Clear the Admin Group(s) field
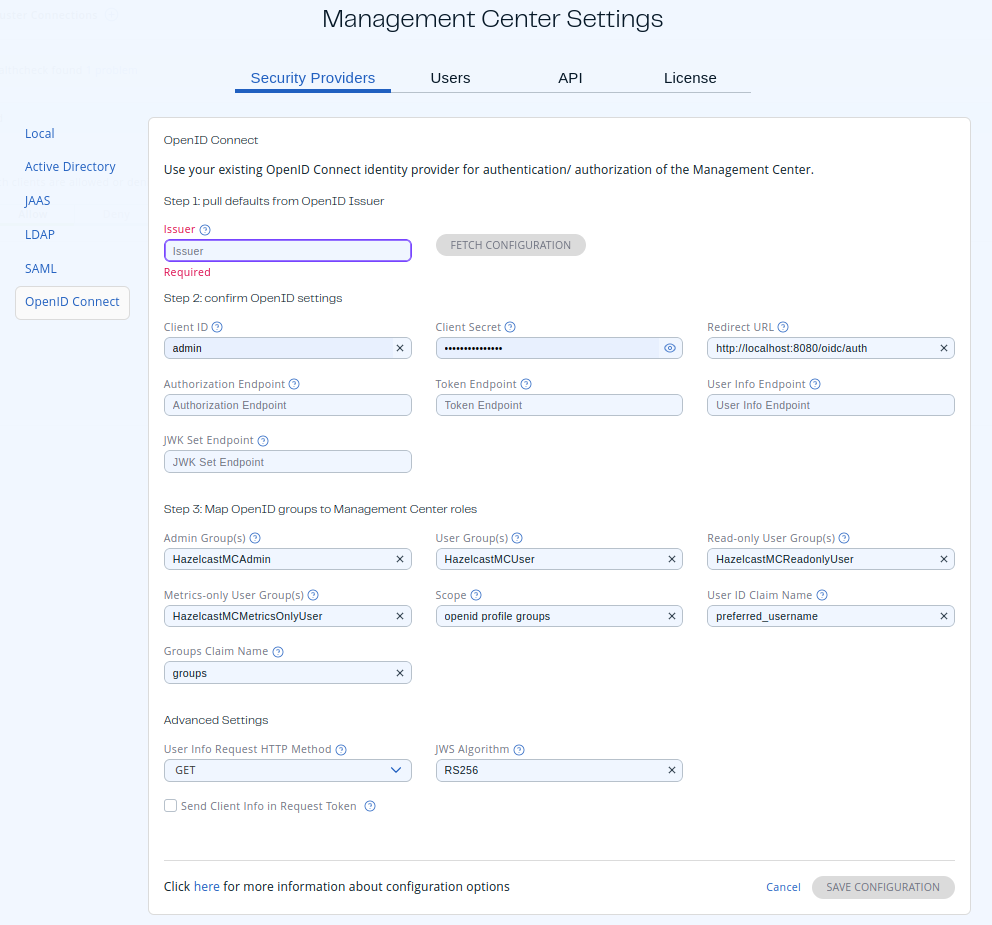The image size is (992, 925). (399, 559)
